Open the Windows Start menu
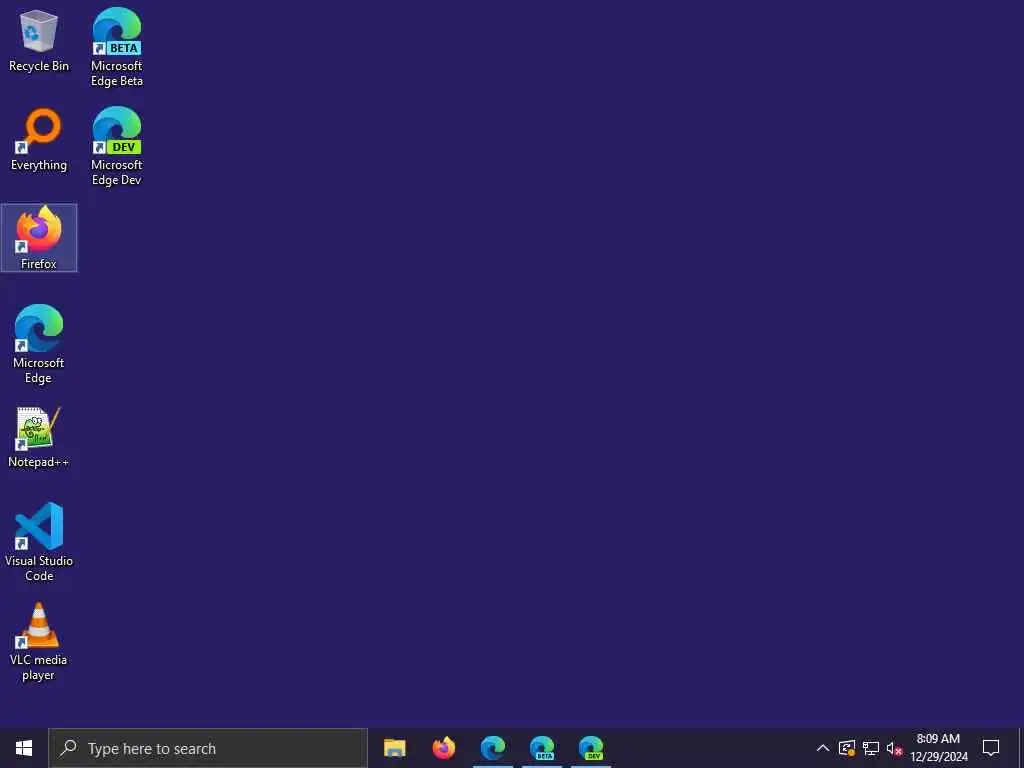 pyautogui.click(x=24, y=748)
